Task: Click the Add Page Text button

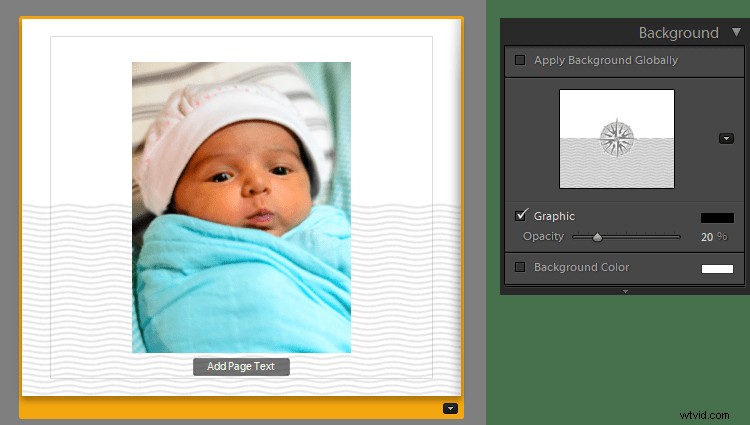Action: (x=241, y=367)
